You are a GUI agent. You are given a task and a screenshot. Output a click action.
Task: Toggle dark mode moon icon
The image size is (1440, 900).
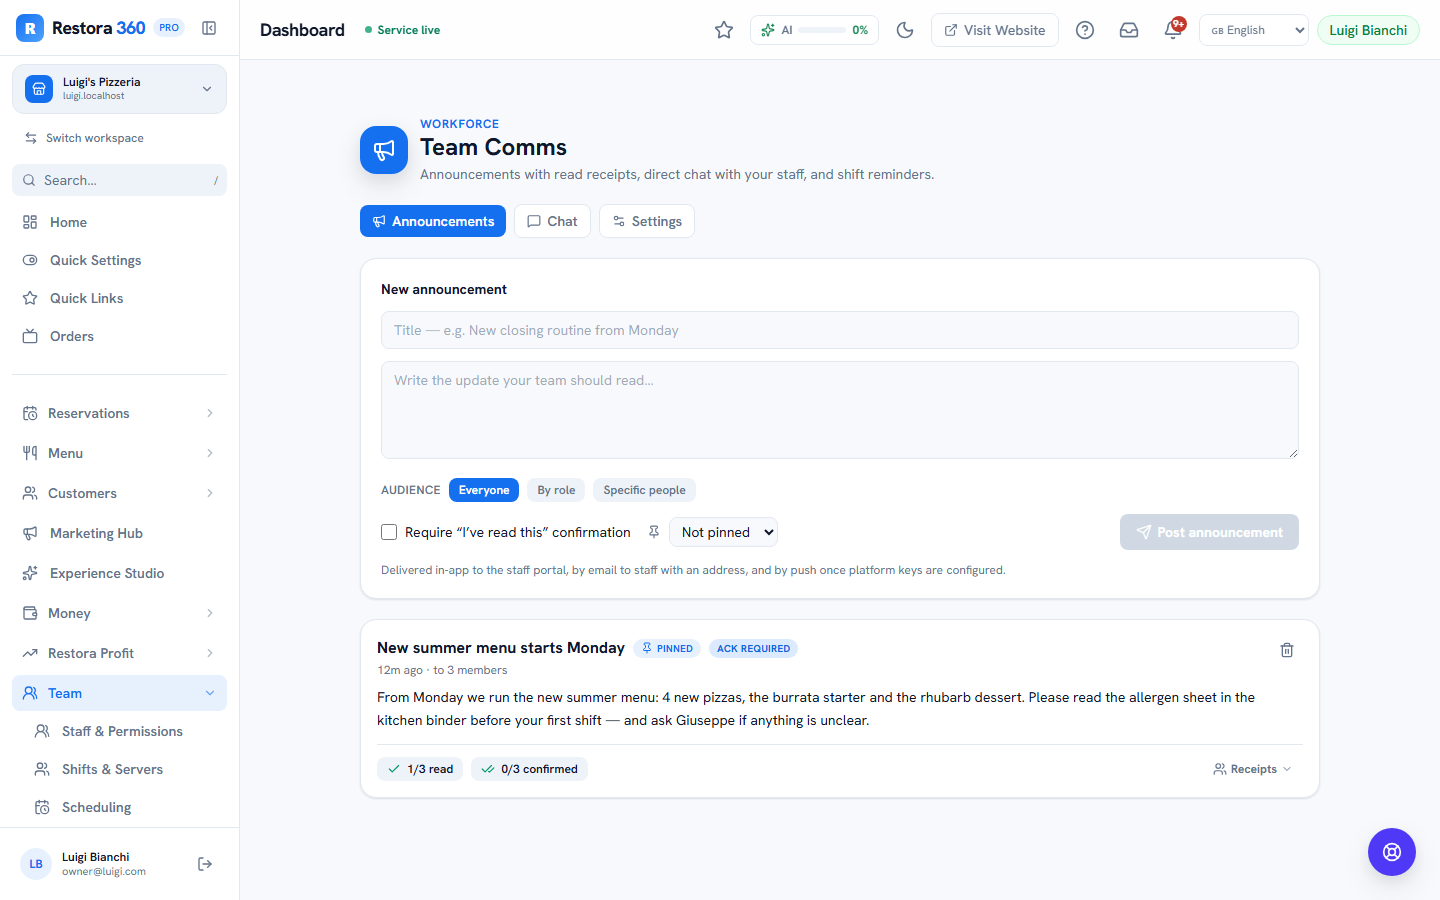click(x=905, y=30)
